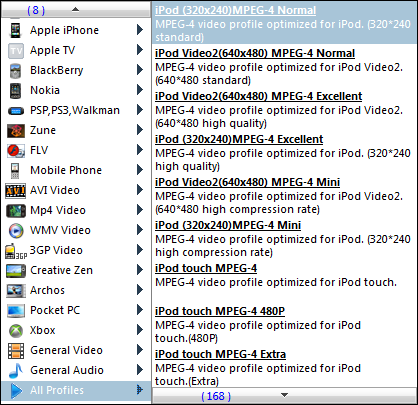
Task: Open the Mp4 Video category
Action: [x=76, y=210]
